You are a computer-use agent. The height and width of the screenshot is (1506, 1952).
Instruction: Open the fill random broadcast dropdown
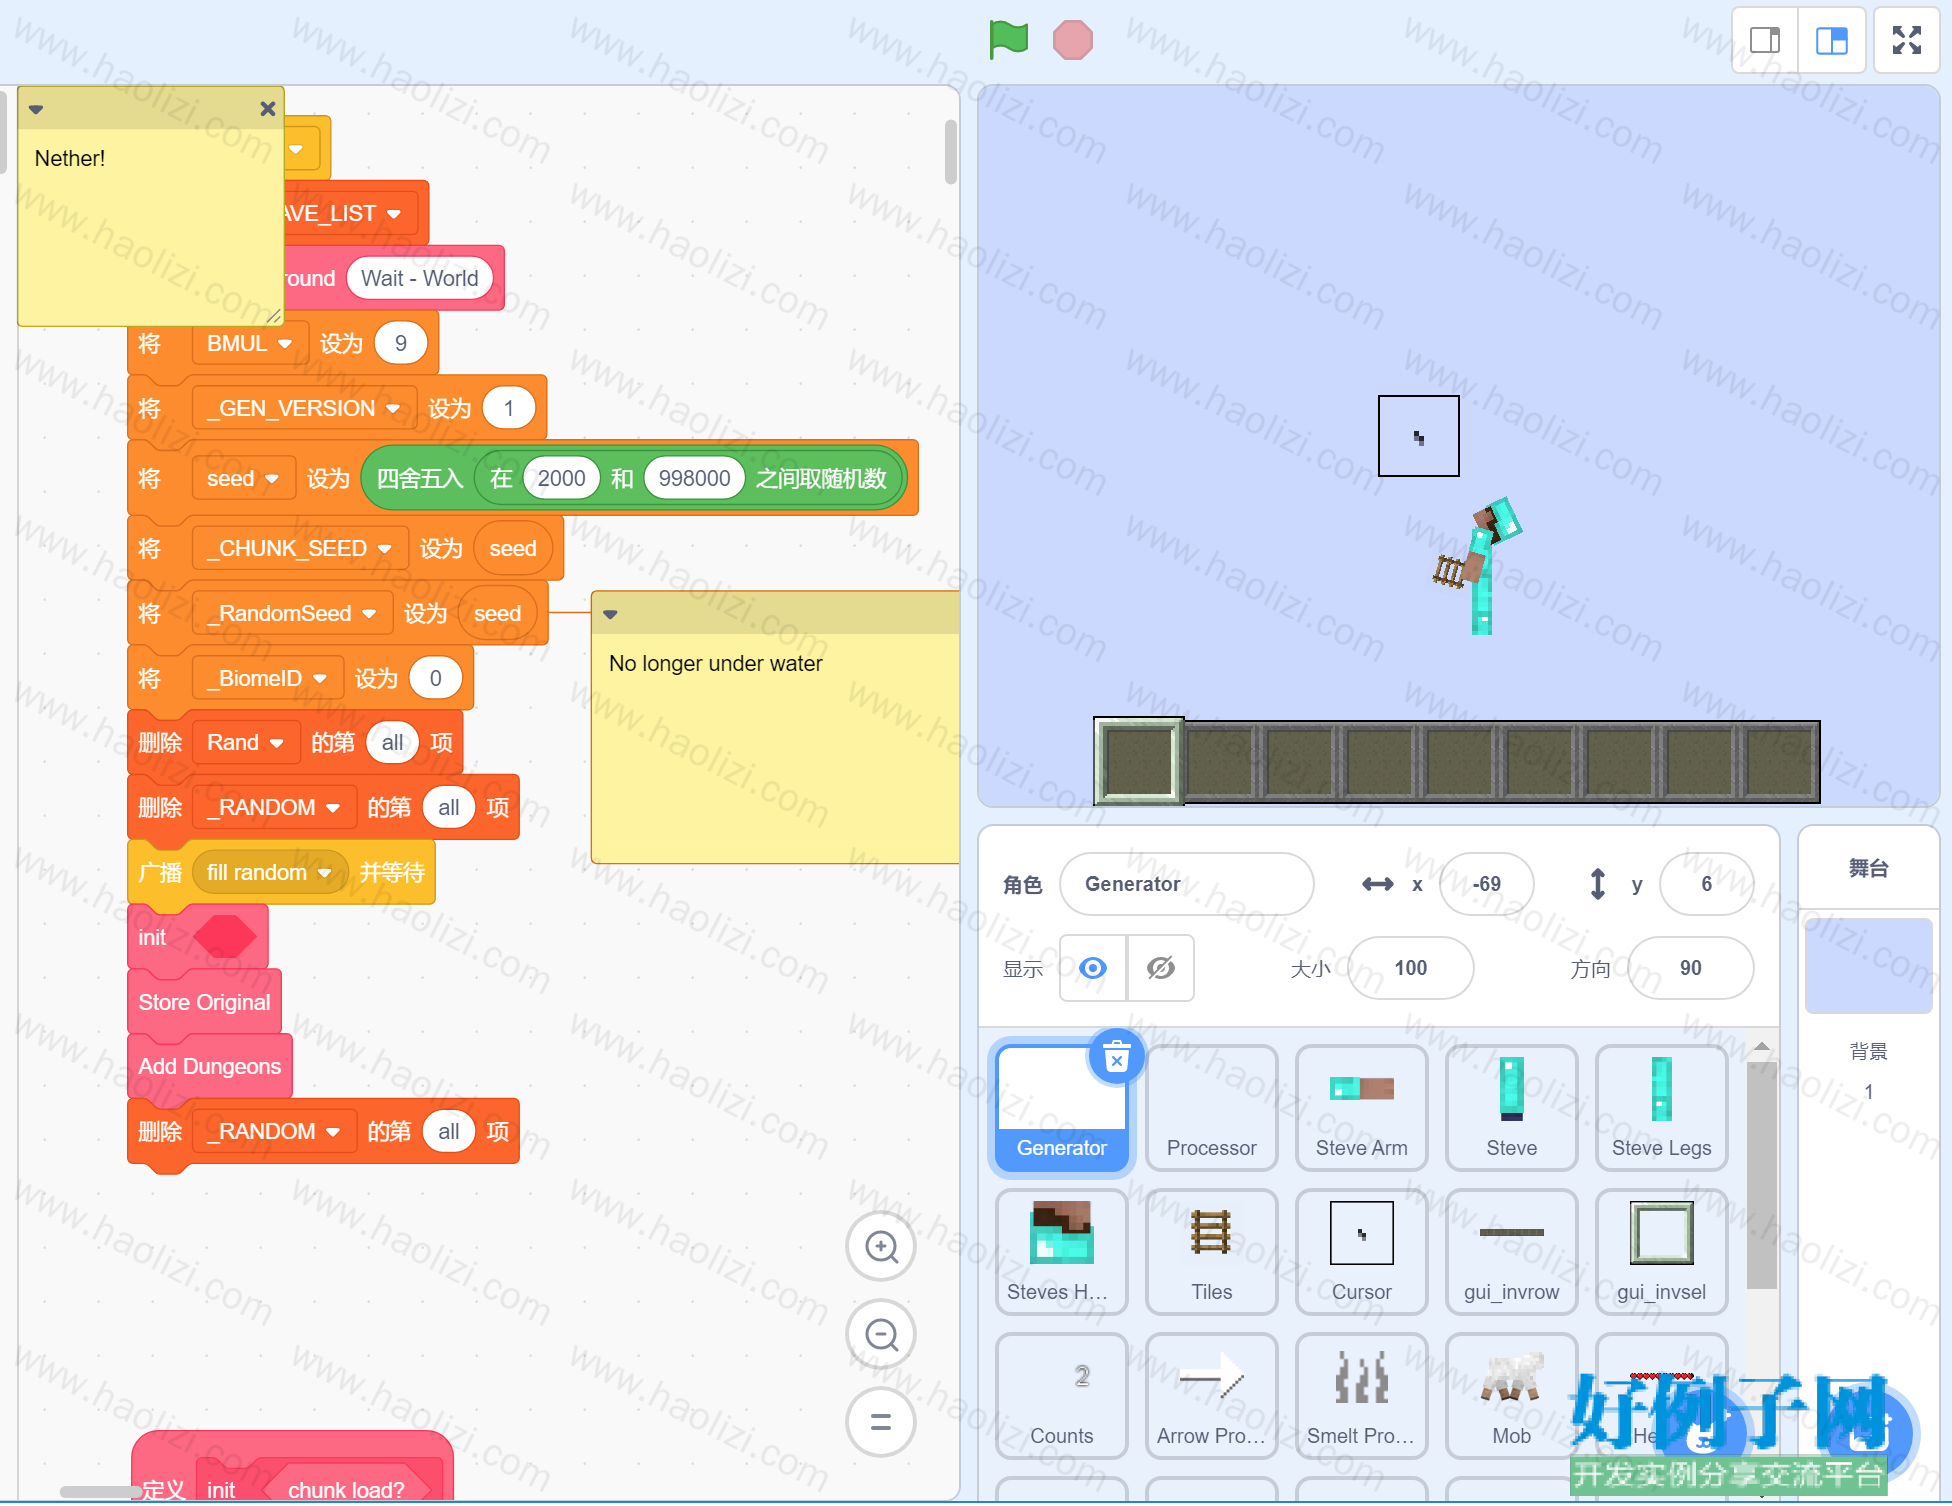point(270,873)
